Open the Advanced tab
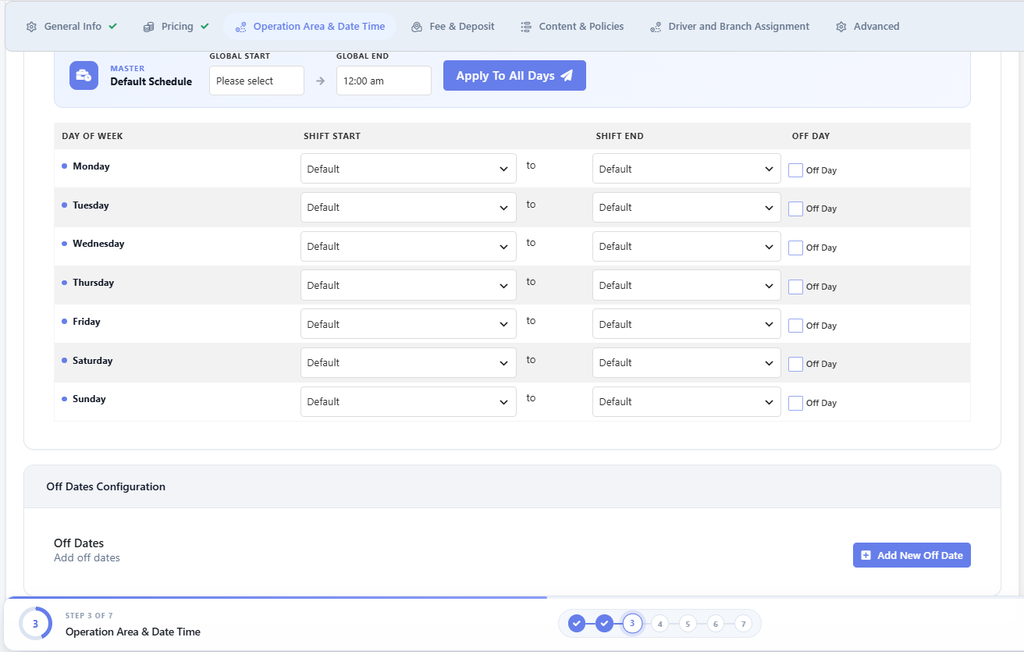The width and height of the screenshot is (1024, 652). point(867,27)
